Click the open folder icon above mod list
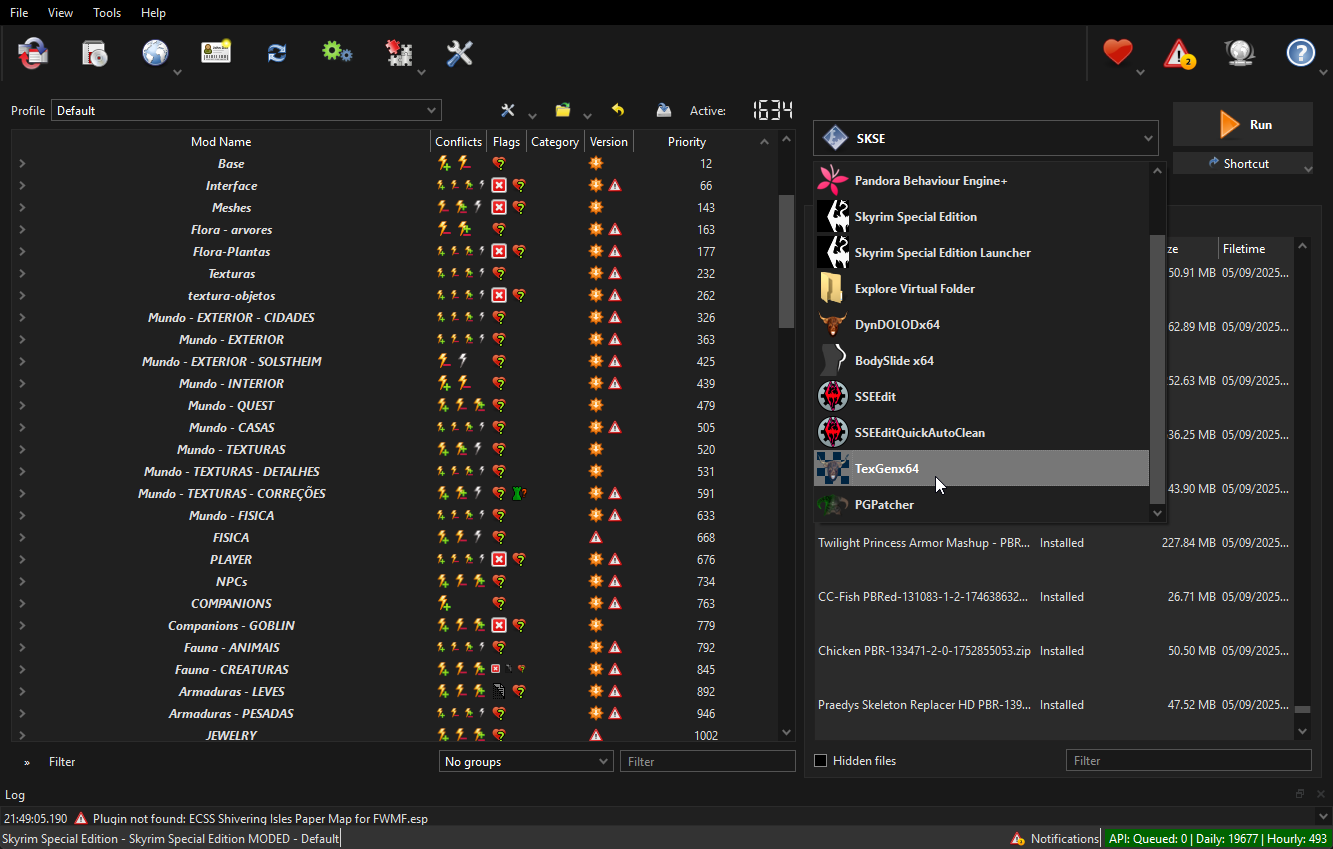This screenshot has height=849, width=1333. pyautogui.click(x=563, y=110)
